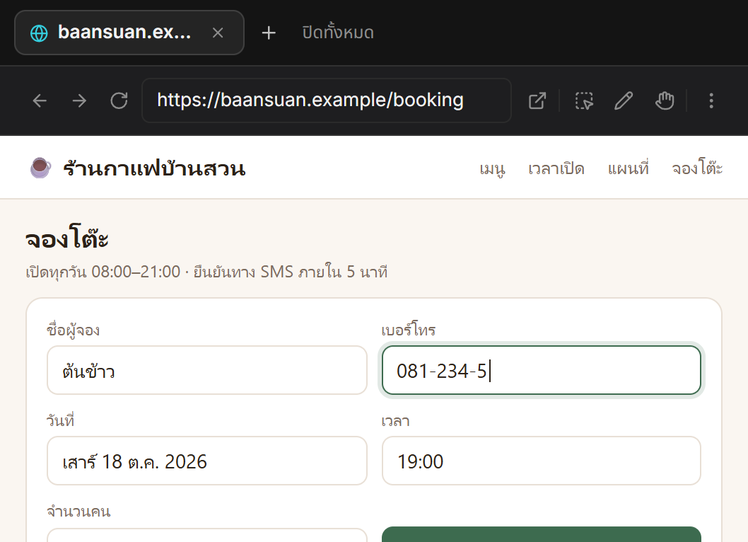Close the baansuan.ex... tab
Screen dimensions: 748x542
218,33
